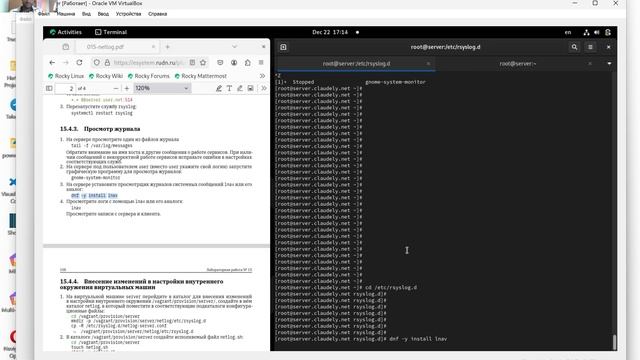Open the Firefox account icon
This screenshot has height=360, width=640.
tap(234, 62)
